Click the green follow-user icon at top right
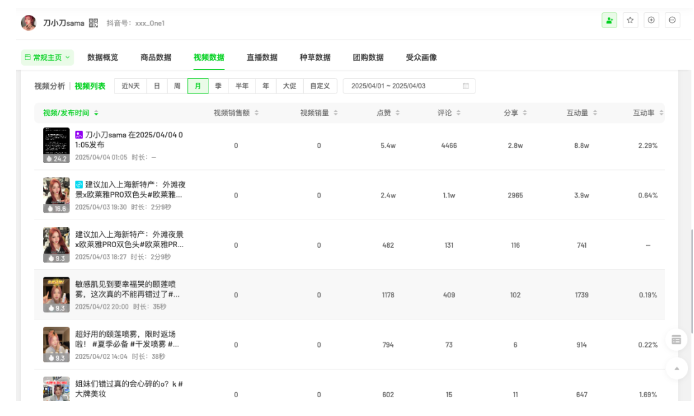This screenshot has height=416, width=694. tap(609, 20)
